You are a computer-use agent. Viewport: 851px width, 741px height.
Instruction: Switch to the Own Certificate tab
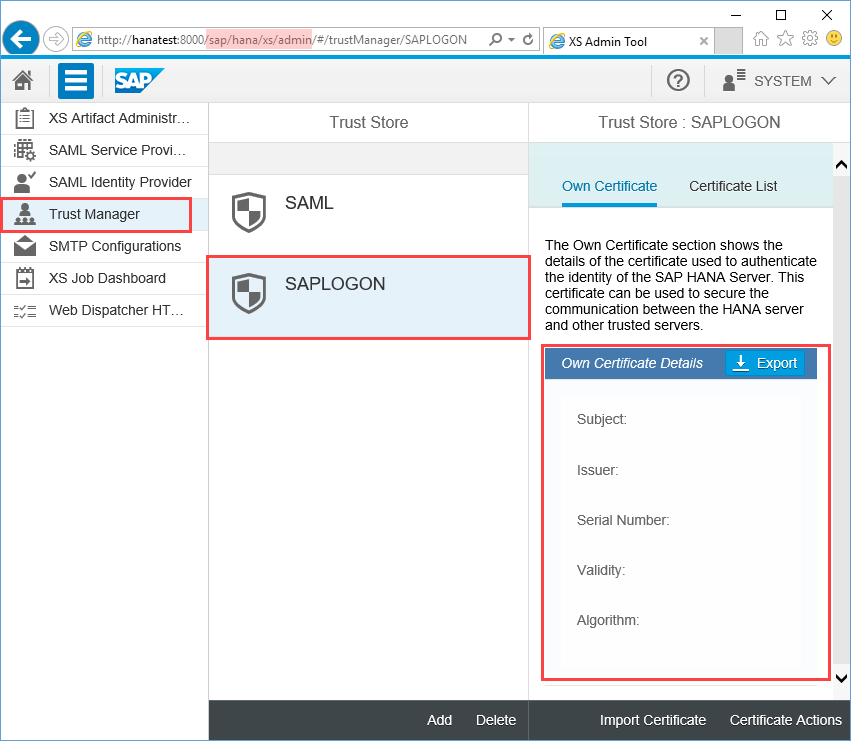(x=609, y=186)
